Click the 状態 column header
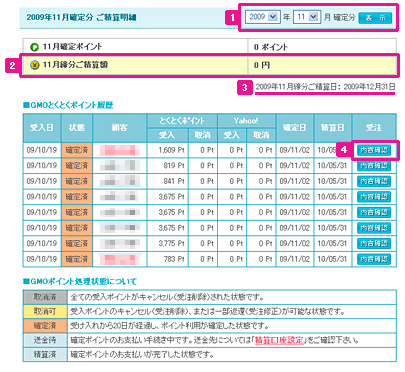Screen dimensions: 405x372 click(x=77, y=128)
